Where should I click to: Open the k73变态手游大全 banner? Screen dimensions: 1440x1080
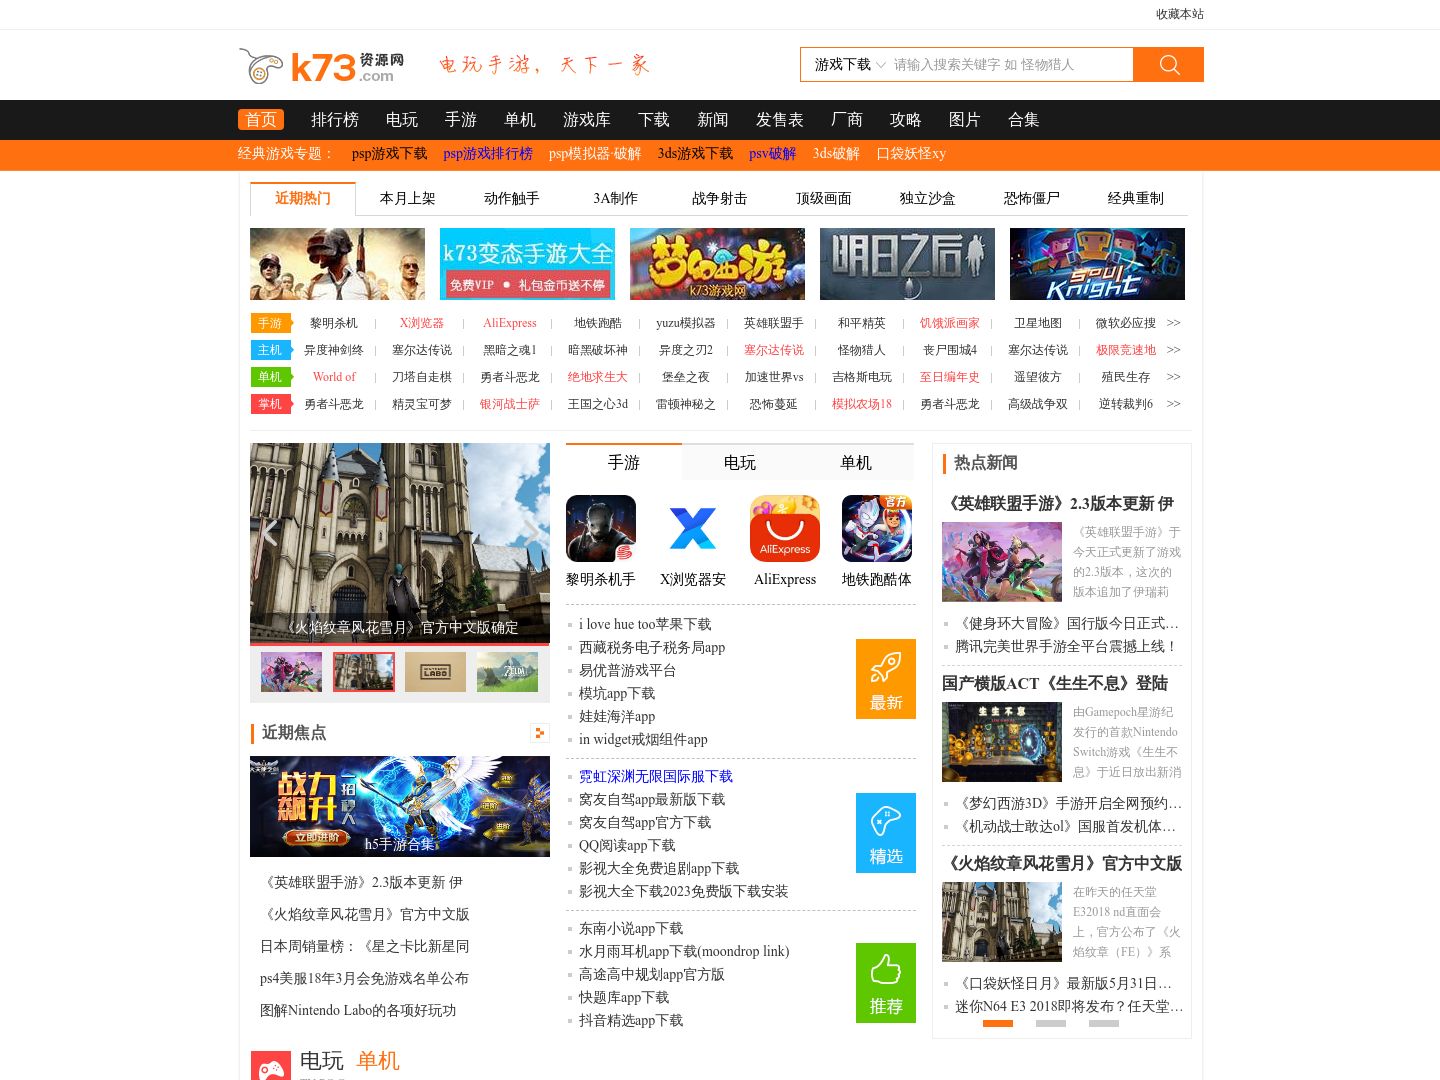527,264
